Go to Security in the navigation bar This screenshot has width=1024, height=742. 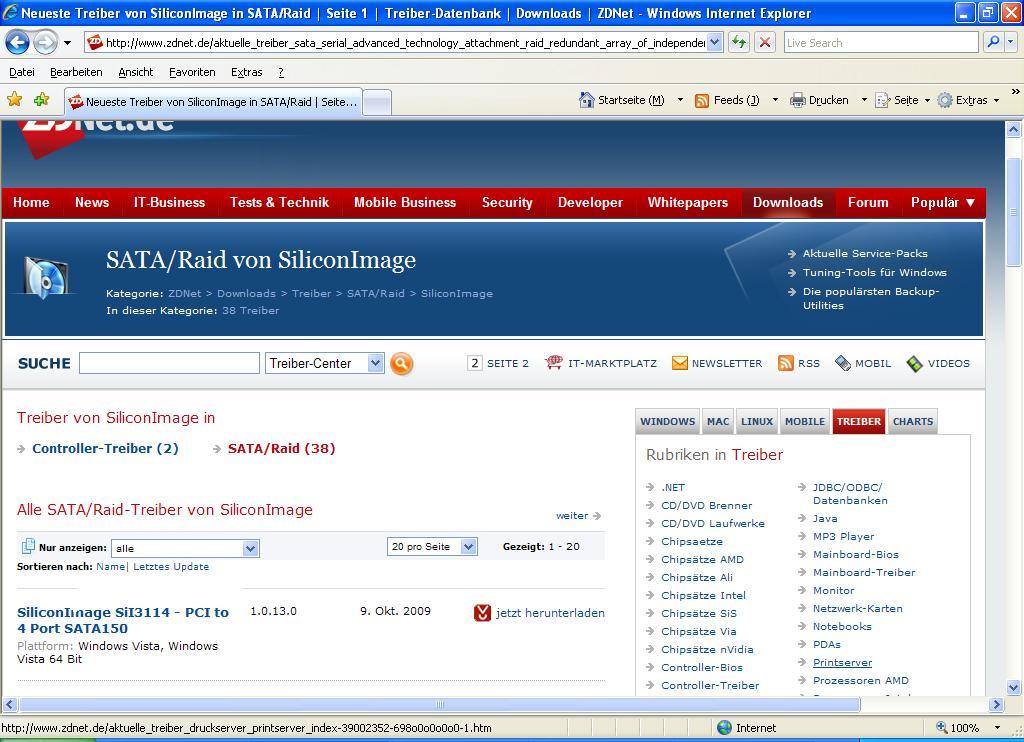click(507, 202)
